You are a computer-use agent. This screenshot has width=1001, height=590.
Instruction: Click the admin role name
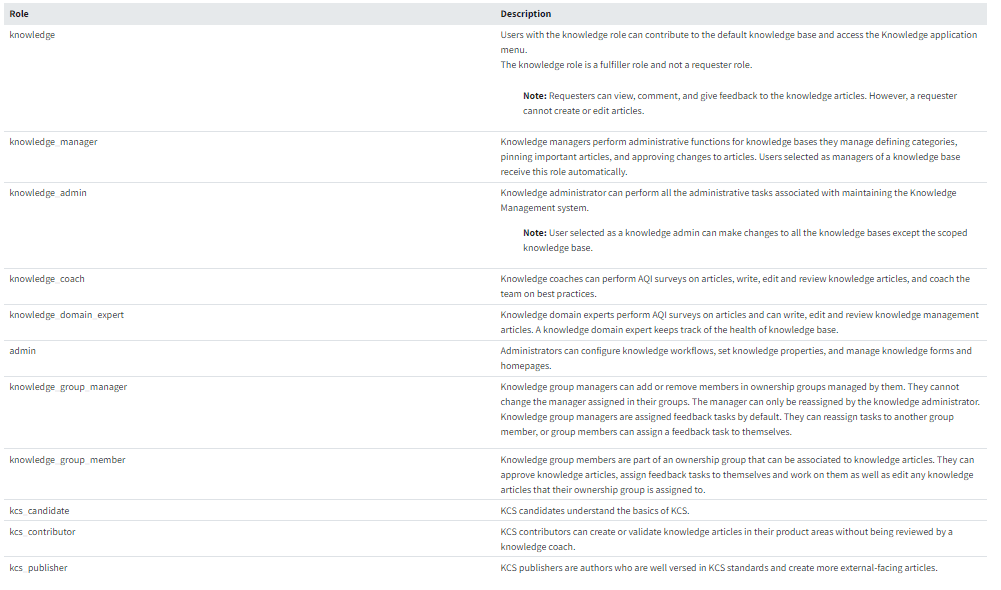click(x=23, y=351)
